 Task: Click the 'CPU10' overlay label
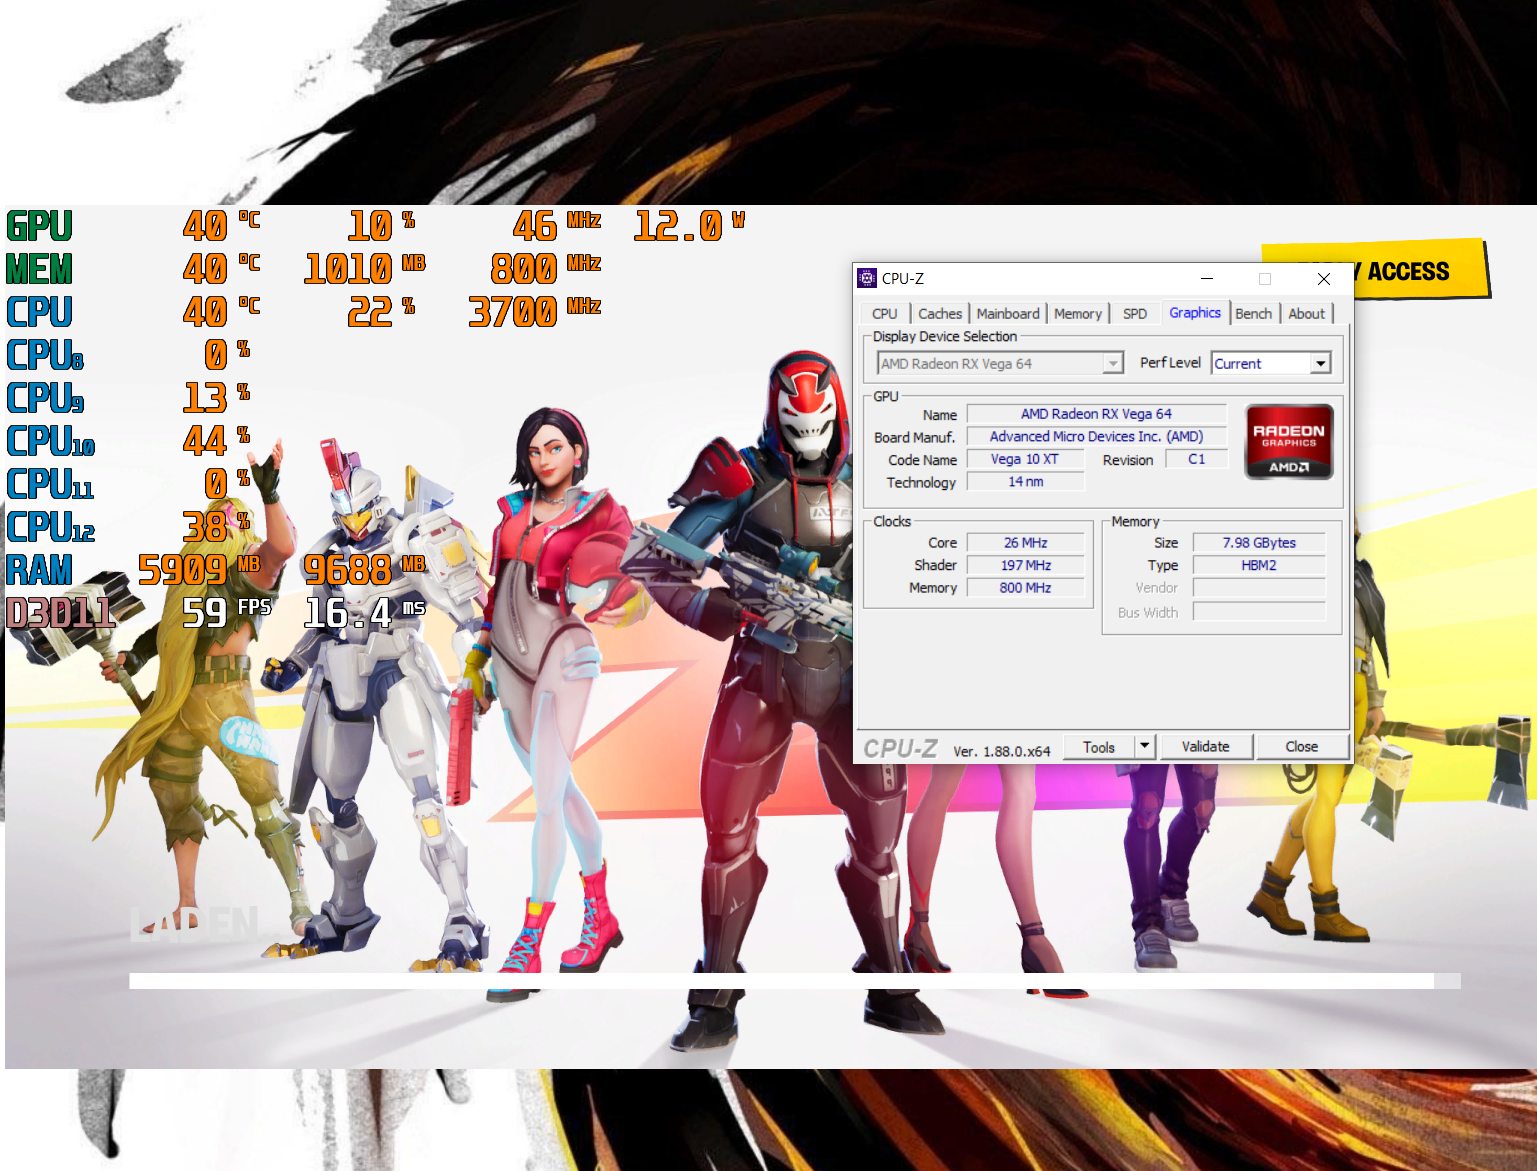[x=51, y=441]
